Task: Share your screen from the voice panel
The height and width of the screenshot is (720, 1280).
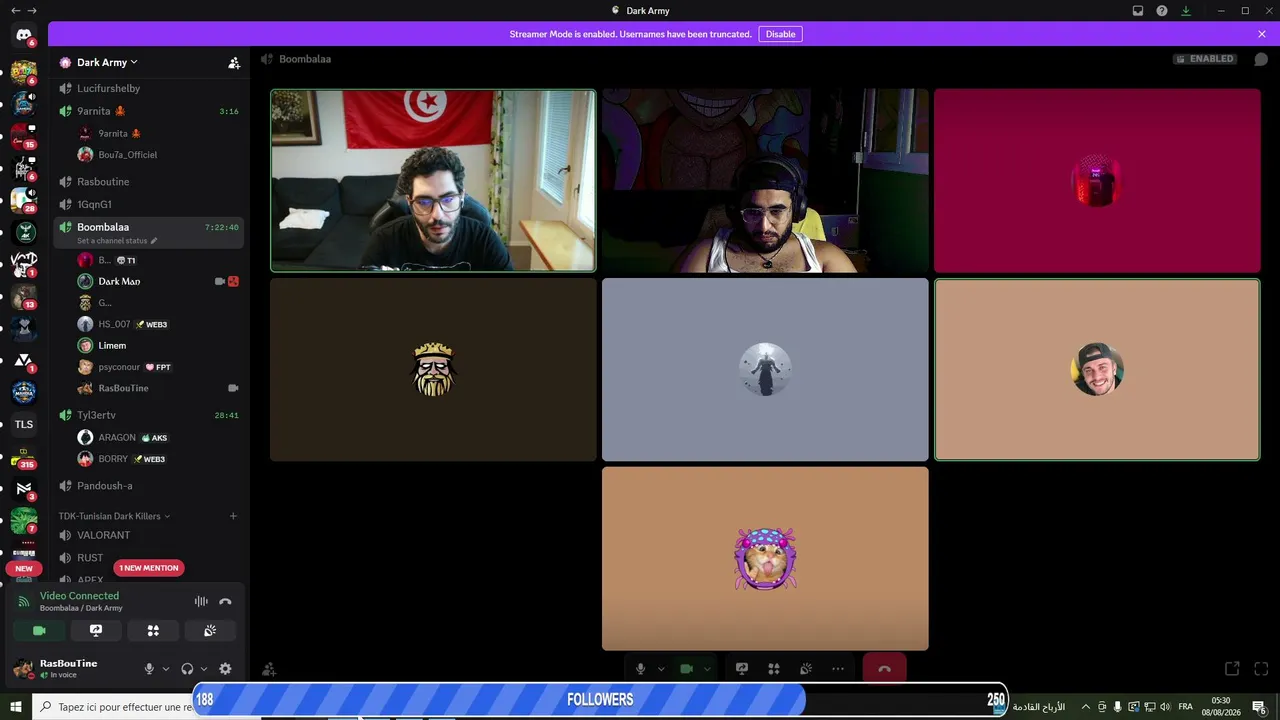Action: 96,631
